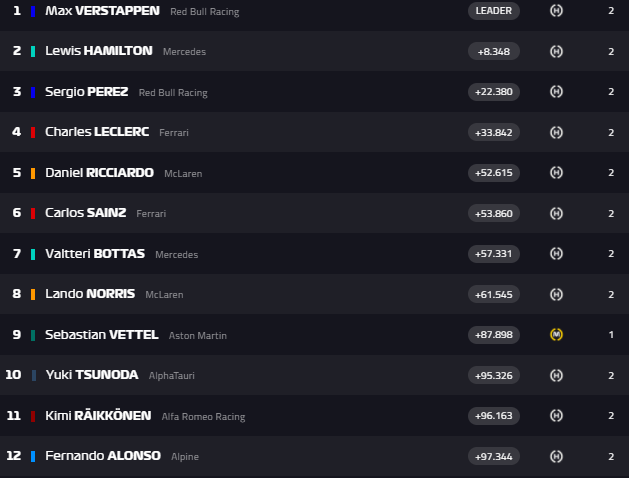Image resolution: width=629 pixels, height=478 pixels.
Task: Click the +22.380 interval badge
Action: click(x=493, y=92)
